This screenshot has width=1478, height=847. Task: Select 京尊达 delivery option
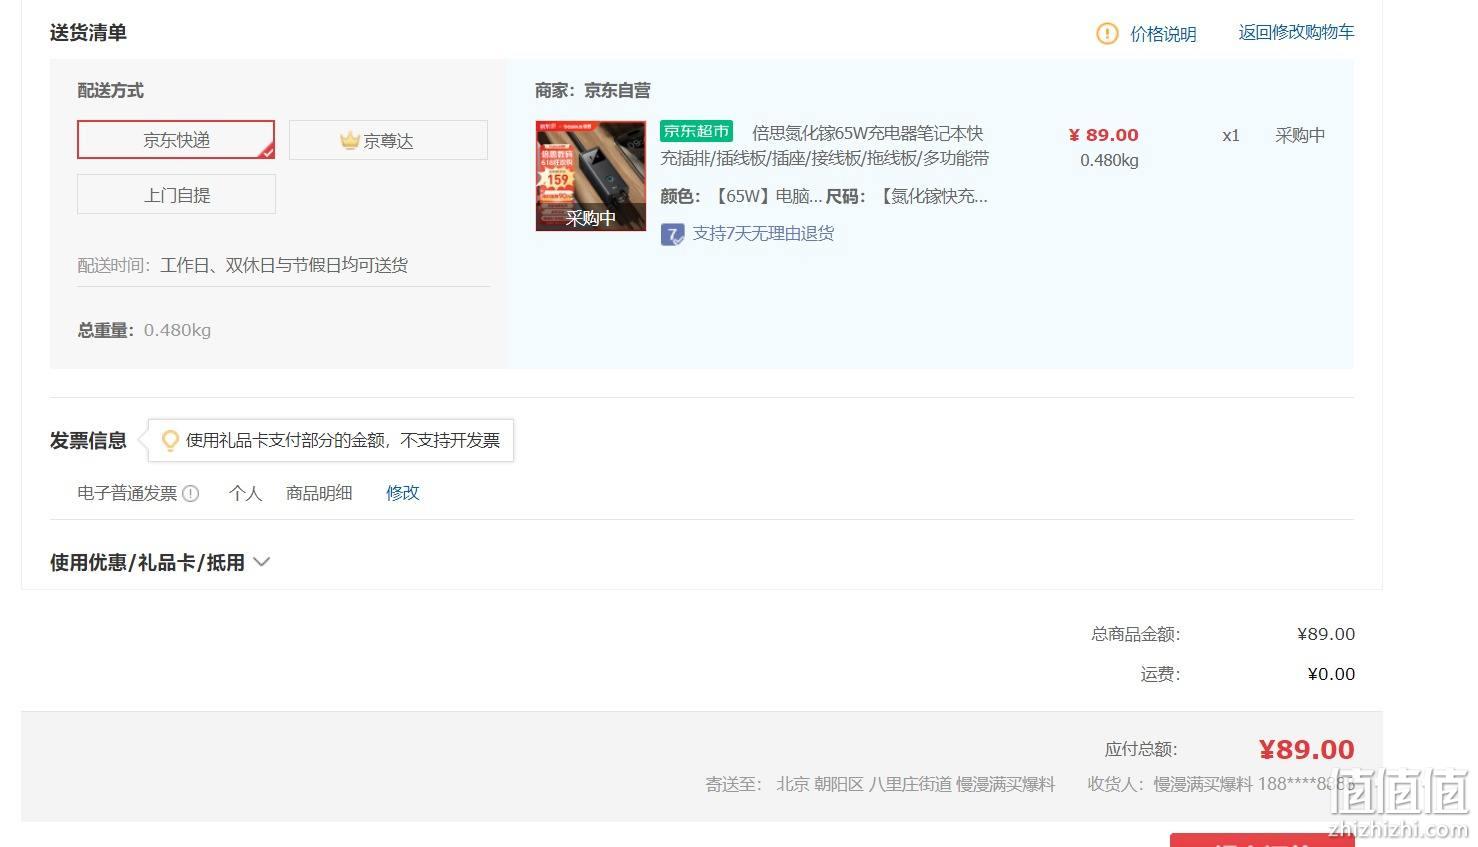tap(388, 140)
